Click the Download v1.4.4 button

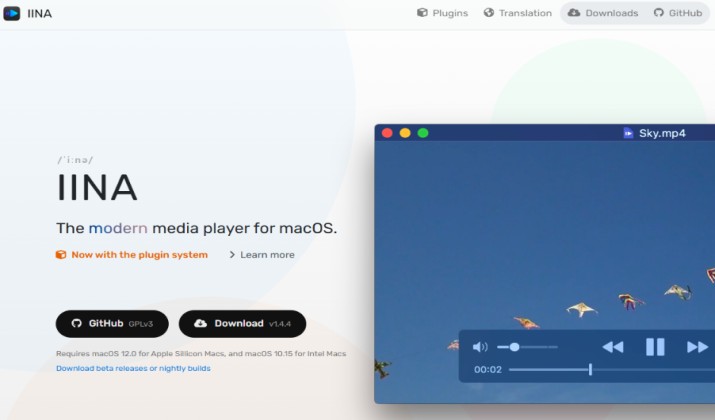click(242, 324)
